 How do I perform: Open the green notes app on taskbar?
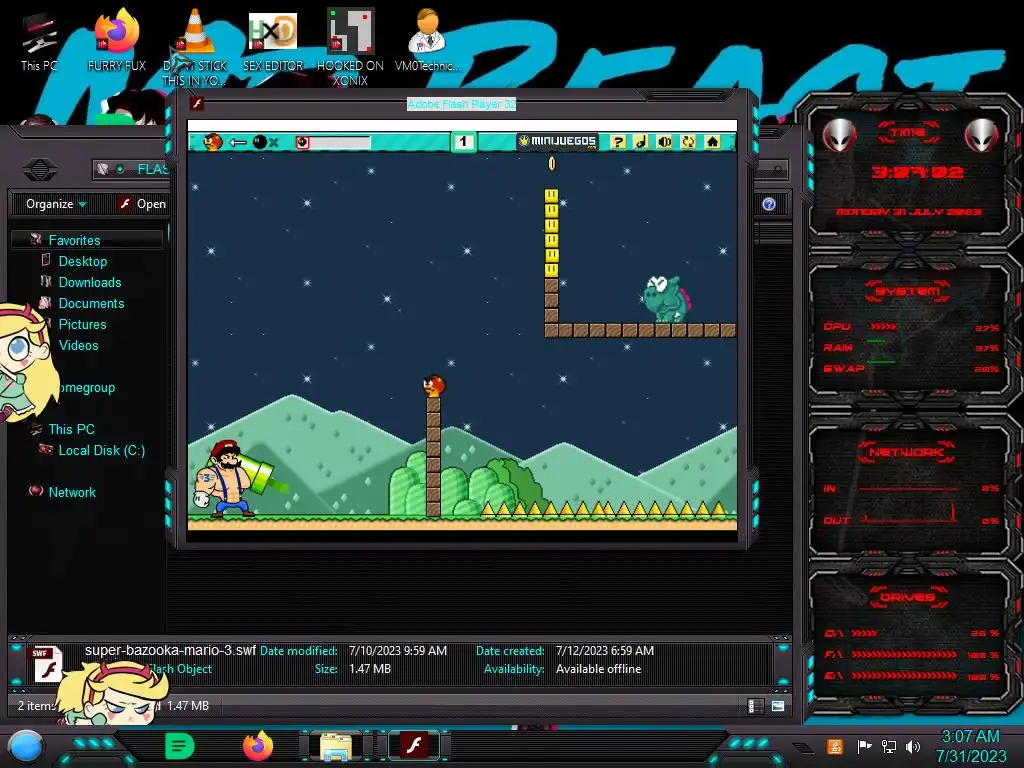tap(180, 746)
